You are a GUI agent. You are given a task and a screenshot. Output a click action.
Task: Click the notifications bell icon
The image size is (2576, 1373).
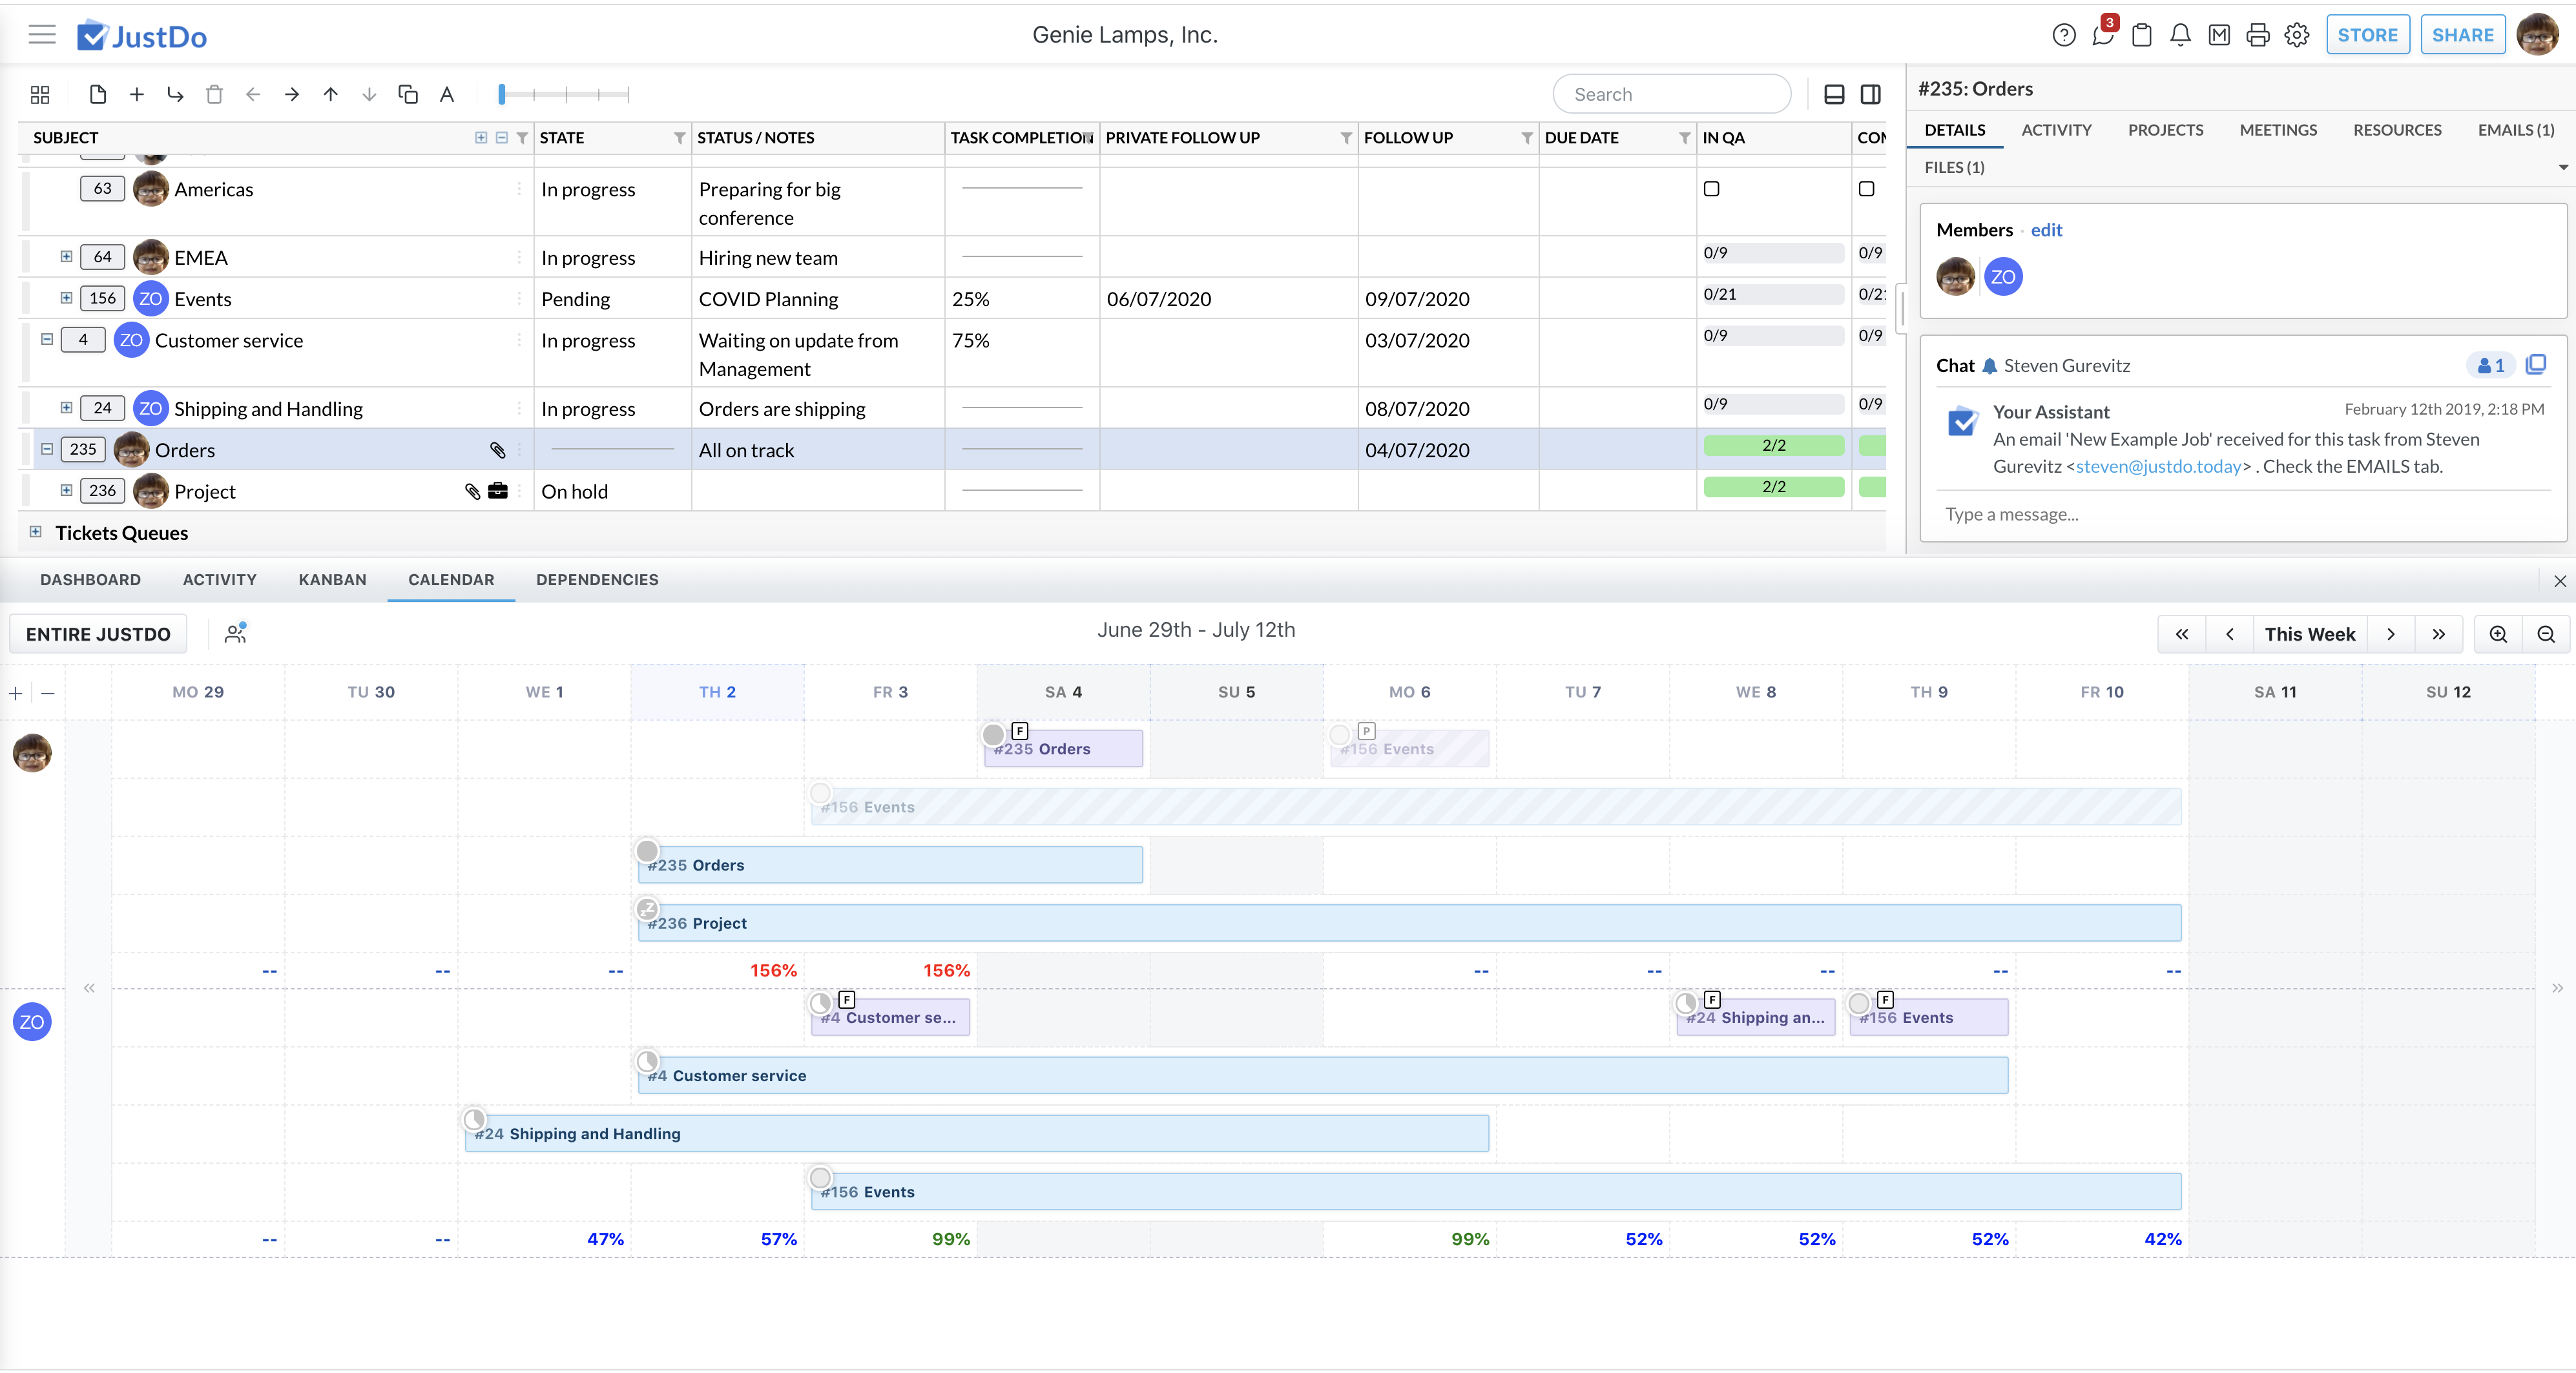[2180, 36]
